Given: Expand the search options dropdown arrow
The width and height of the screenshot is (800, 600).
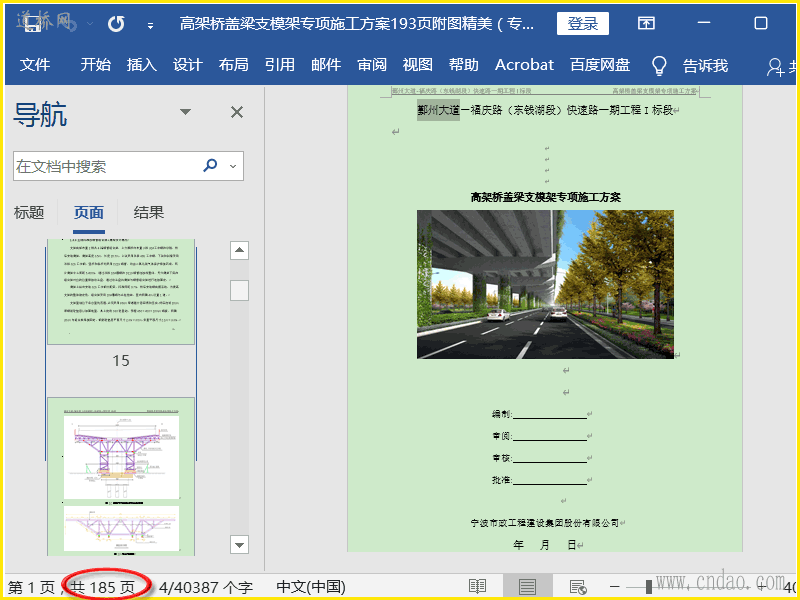Looking at the screenshot, I should 233,166.
